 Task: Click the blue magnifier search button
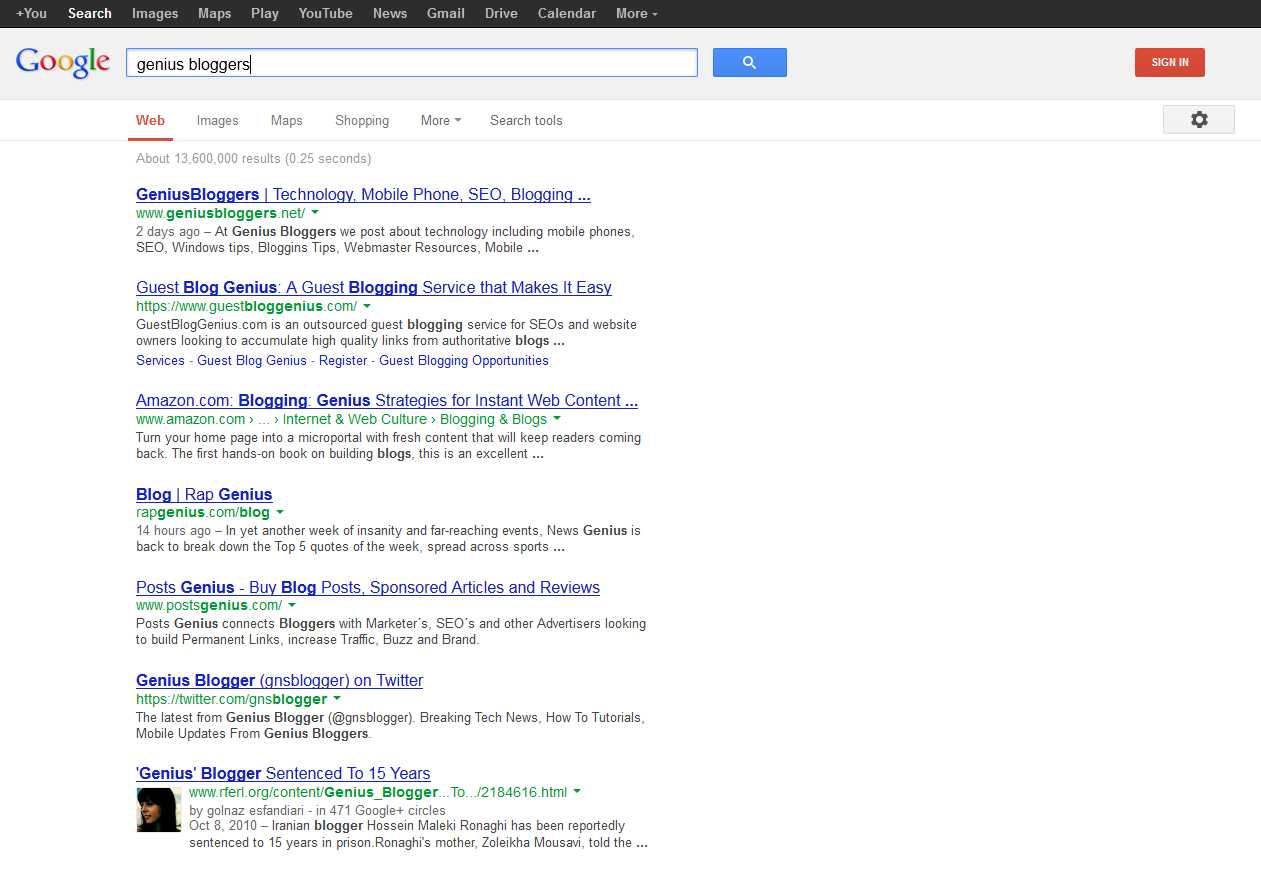pyautogui.click(x=750, y=62)
